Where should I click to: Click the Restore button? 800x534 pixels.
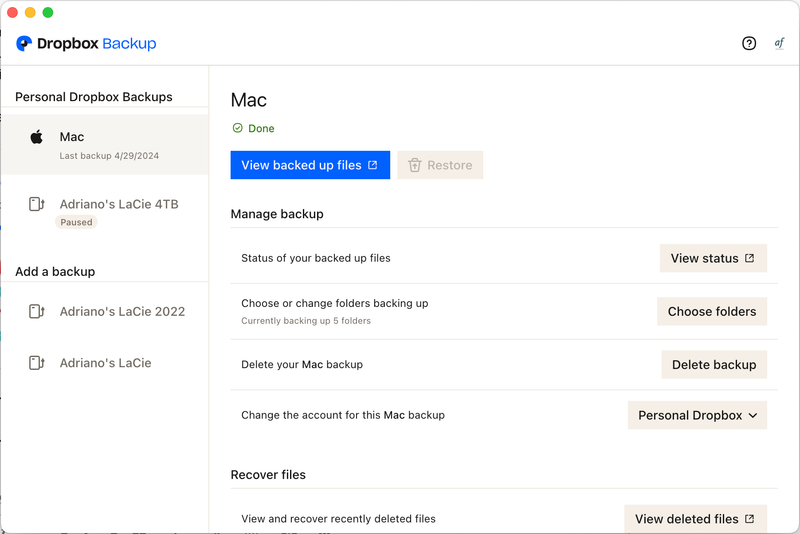pyautogui.click(x=440, y=165)
